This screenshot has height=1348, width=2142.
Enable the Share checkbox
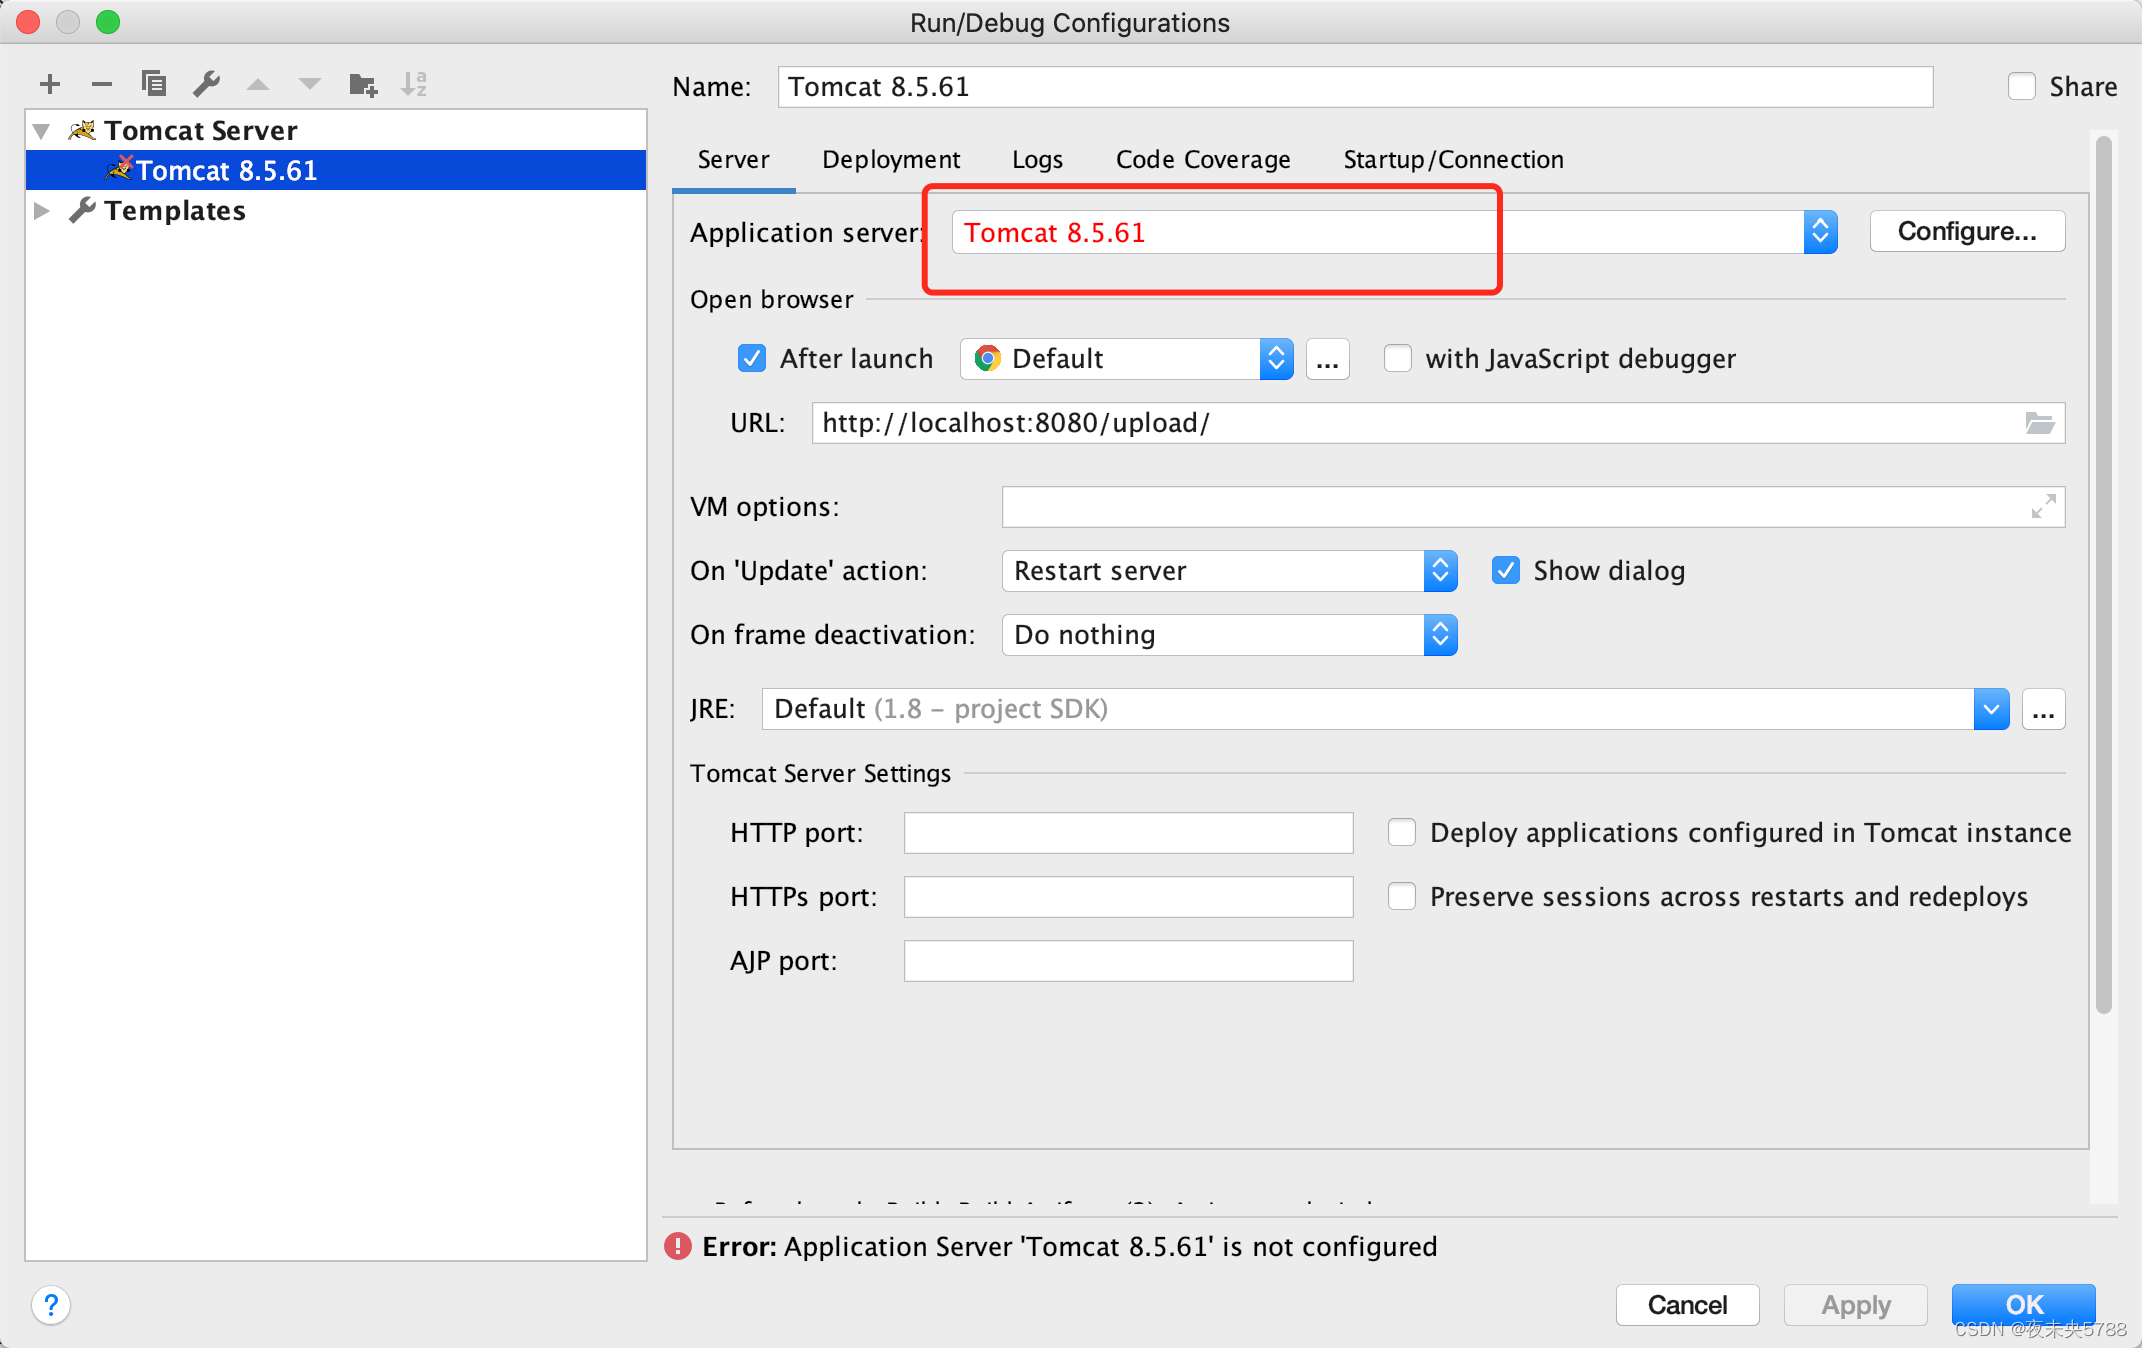click(2021, 87)
